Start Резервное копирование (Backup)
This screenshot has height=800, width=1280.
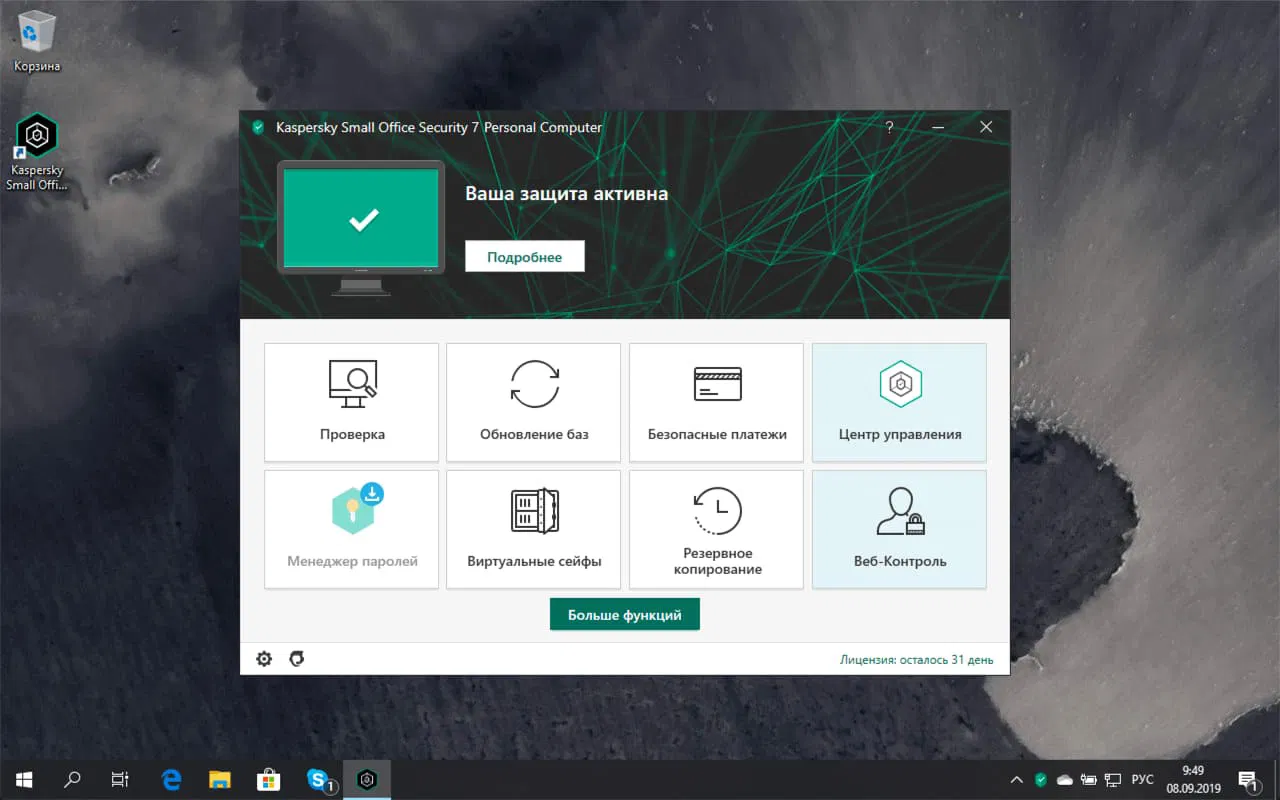coord(716,529)
